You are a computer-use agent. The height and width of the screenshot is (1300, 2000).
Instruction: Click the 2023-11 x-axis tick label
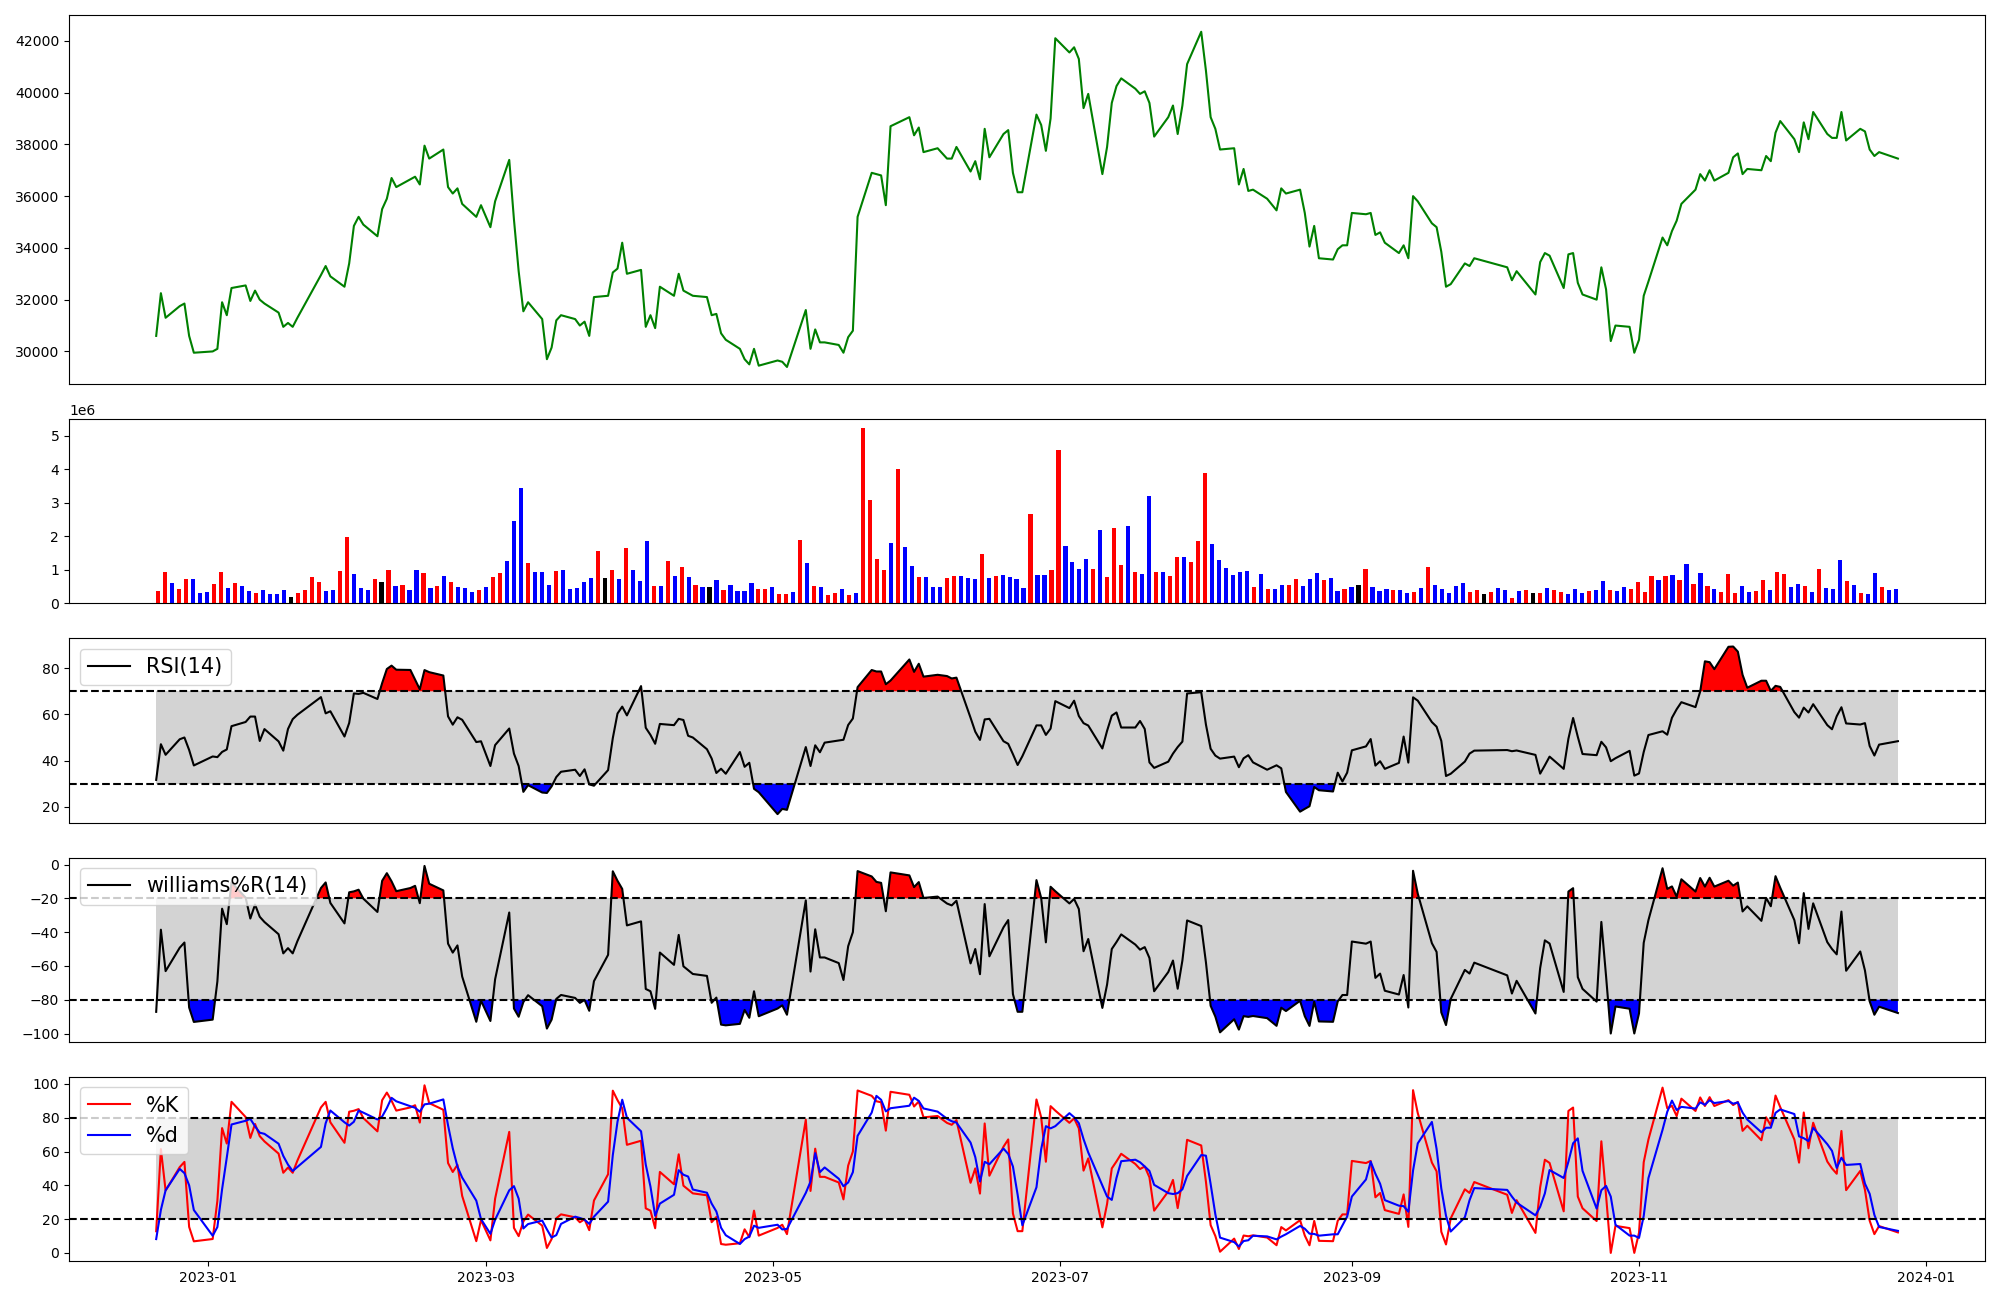pyautogui.click(x=1640, y=1277)
